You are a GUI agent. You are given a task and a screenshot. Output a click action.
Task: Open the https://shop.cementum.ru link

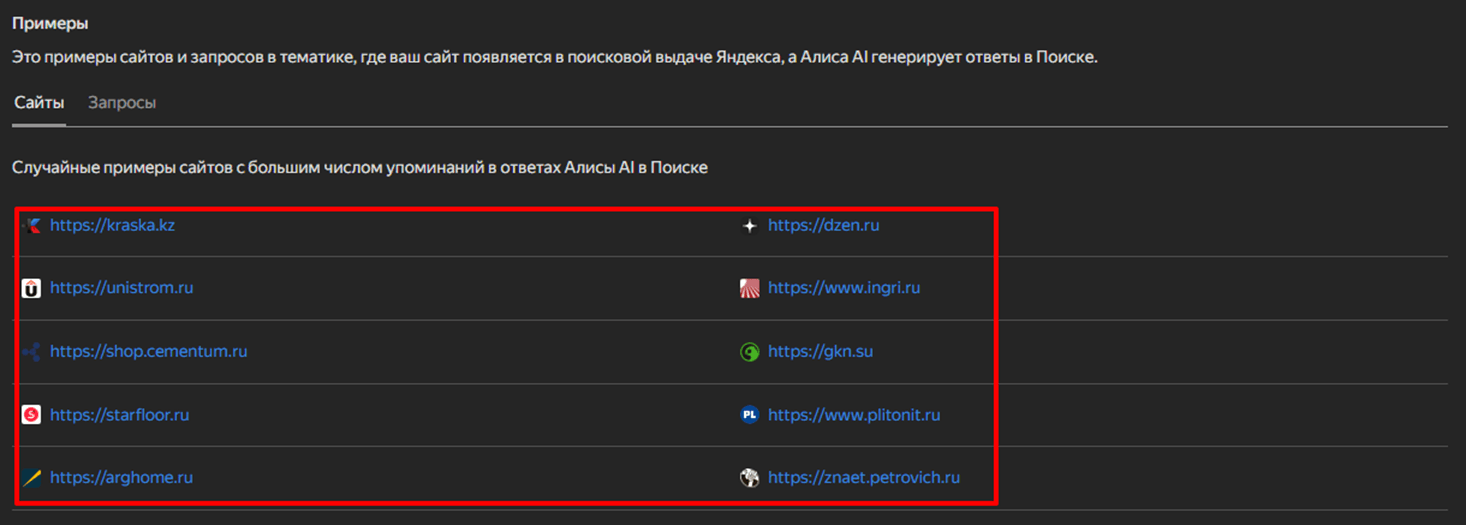click(x=148, y=352)
